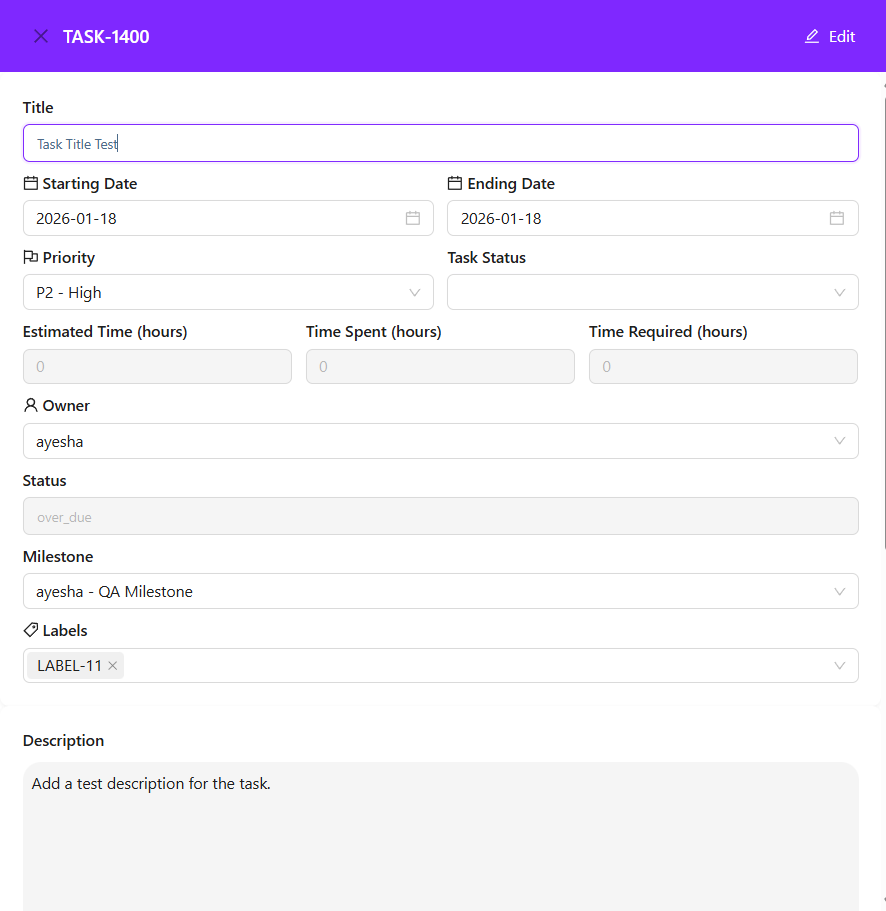Open the Ending Date calendar picker icon

(837, 218)
